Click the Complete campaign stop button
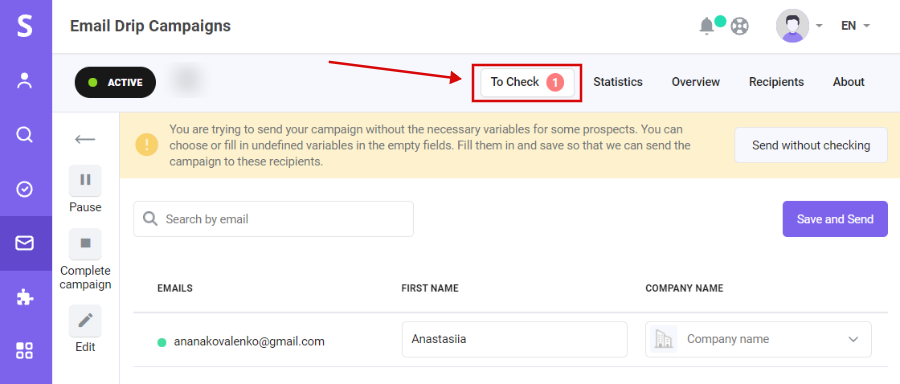This screenshot has height=384, width=900. pyautogui.click(x=85, y=244)
